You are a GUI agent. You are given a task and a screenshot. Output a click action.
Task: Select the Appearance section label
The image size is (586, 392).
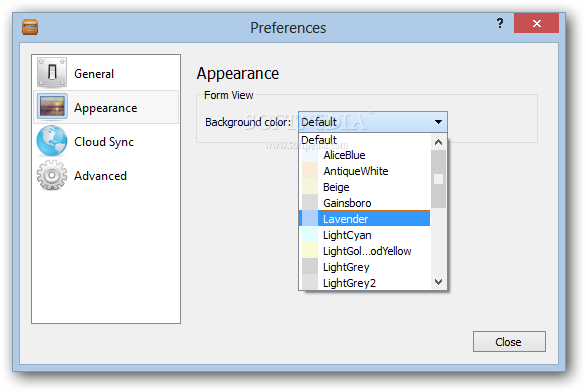(106, 108)
